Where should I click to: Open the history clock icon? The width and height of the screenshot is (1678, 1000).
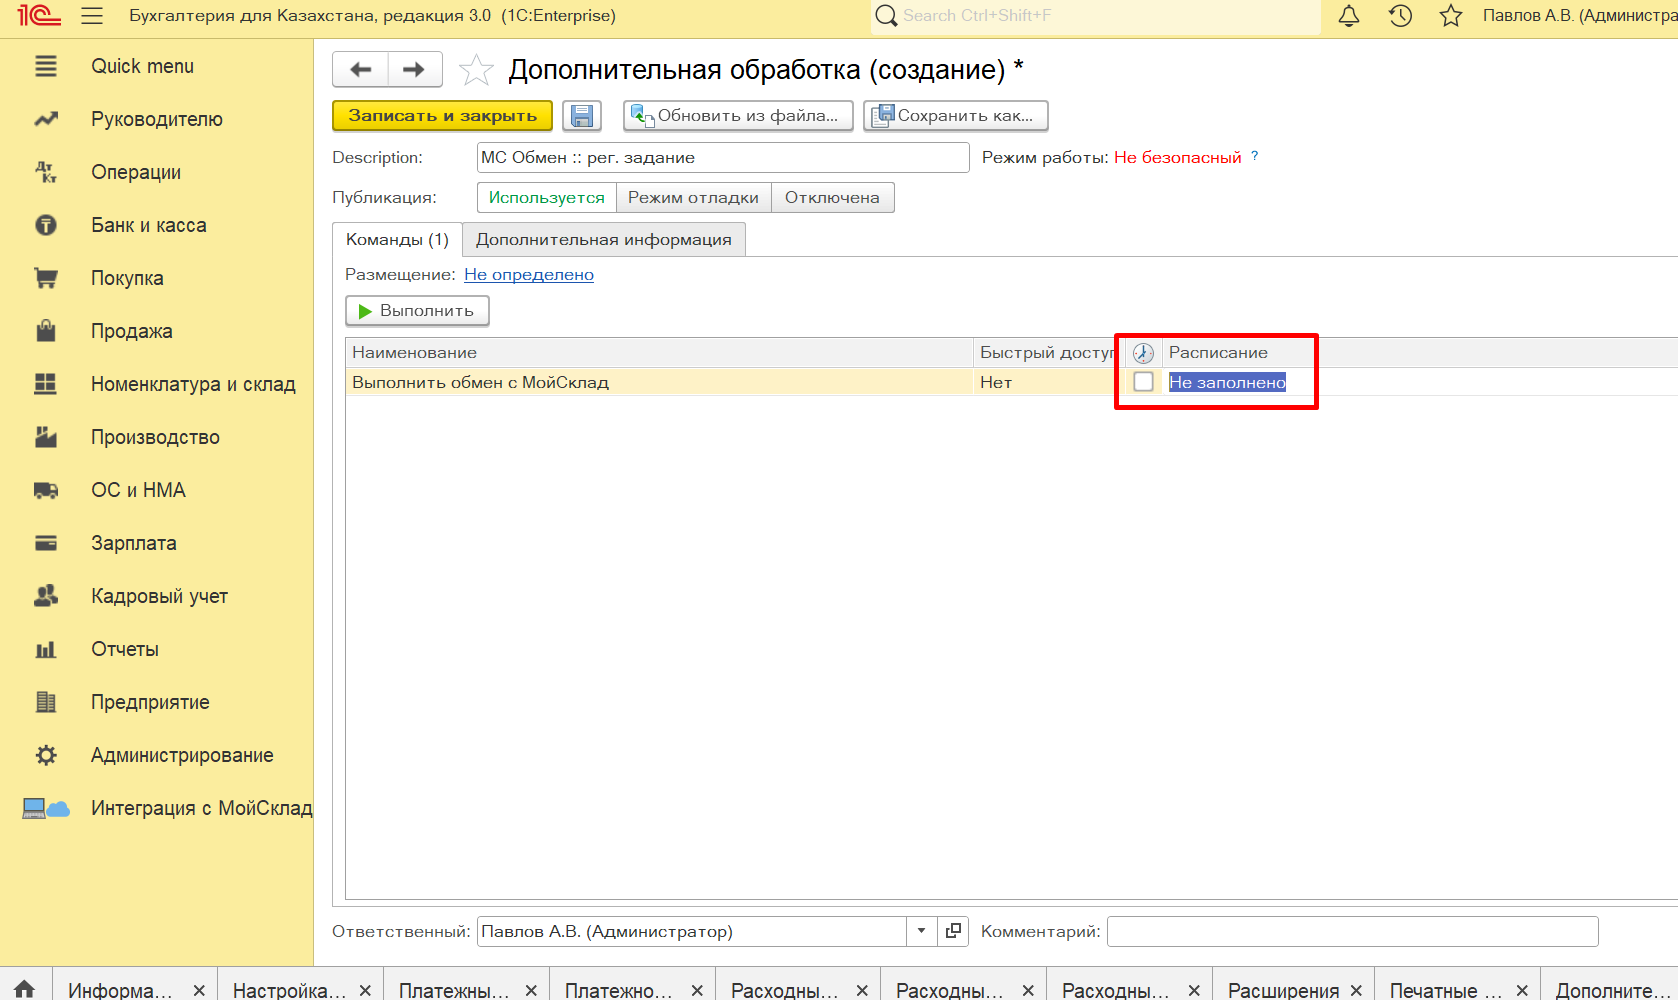coord(1400,16)
